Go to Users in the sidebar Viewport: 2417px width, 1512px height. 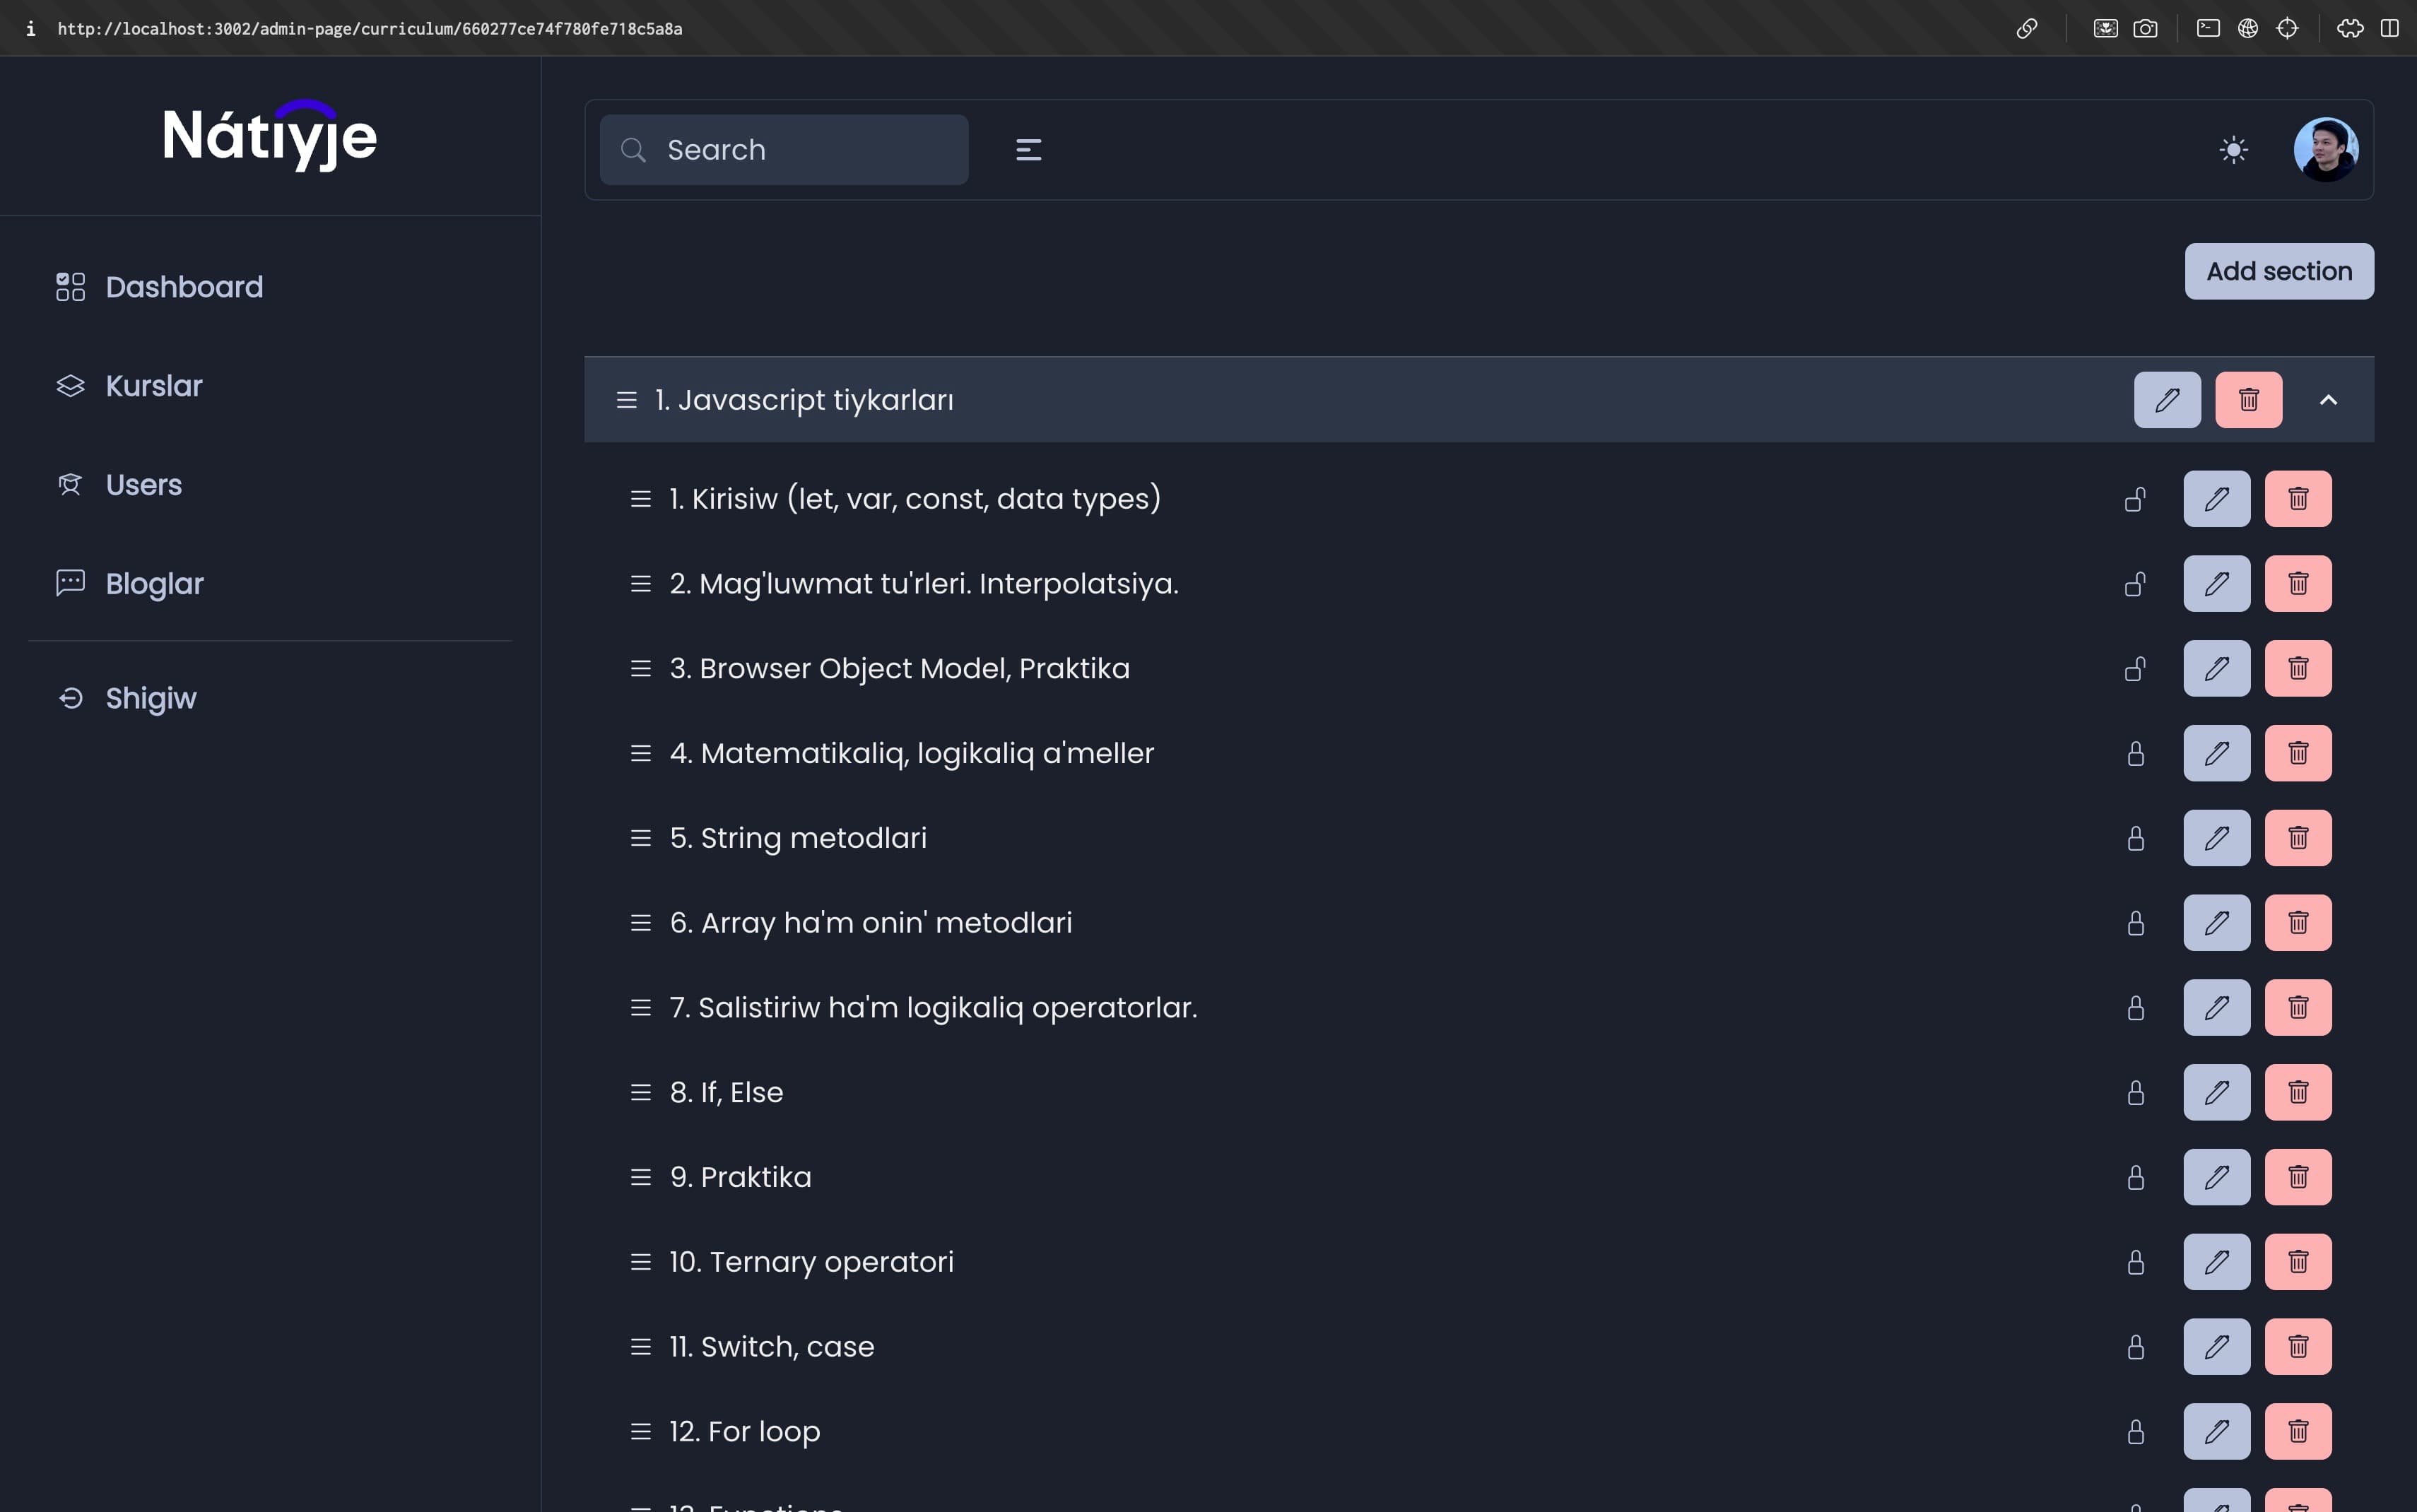point(143,485)
